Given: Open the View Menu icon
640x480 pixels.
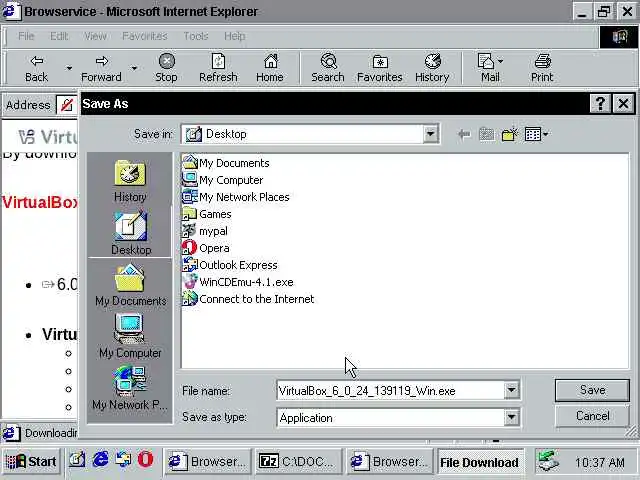Looking at the screenshot, I should [x=536, y=134].
